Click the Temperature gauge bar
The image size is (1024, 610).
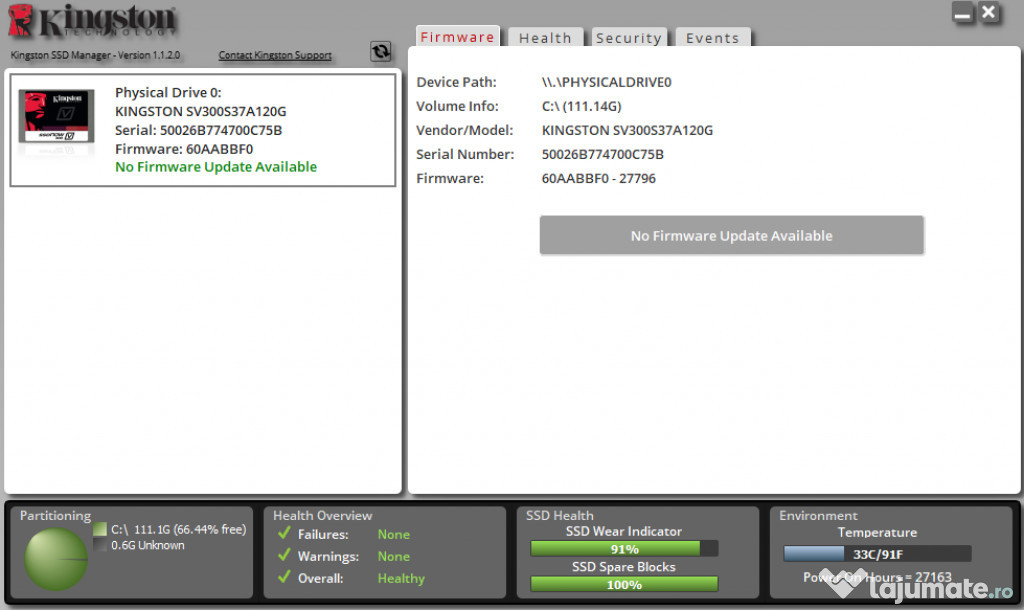(x=876, y=554)
